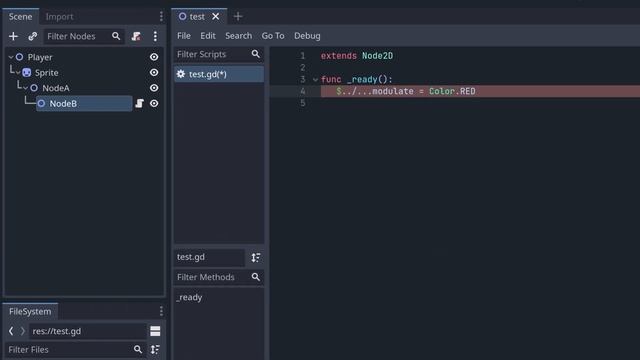Open the Edit menu

point(208,36)
